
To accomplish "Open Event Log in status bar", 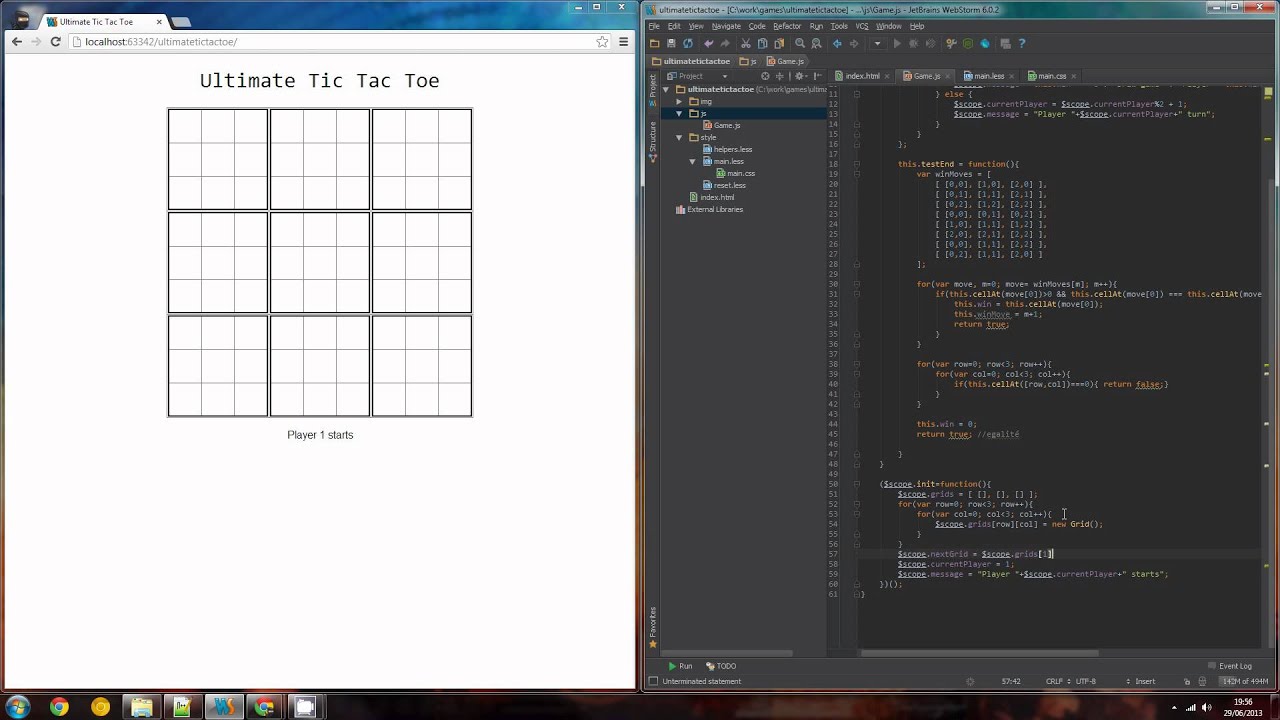I will pos(1229,666).
